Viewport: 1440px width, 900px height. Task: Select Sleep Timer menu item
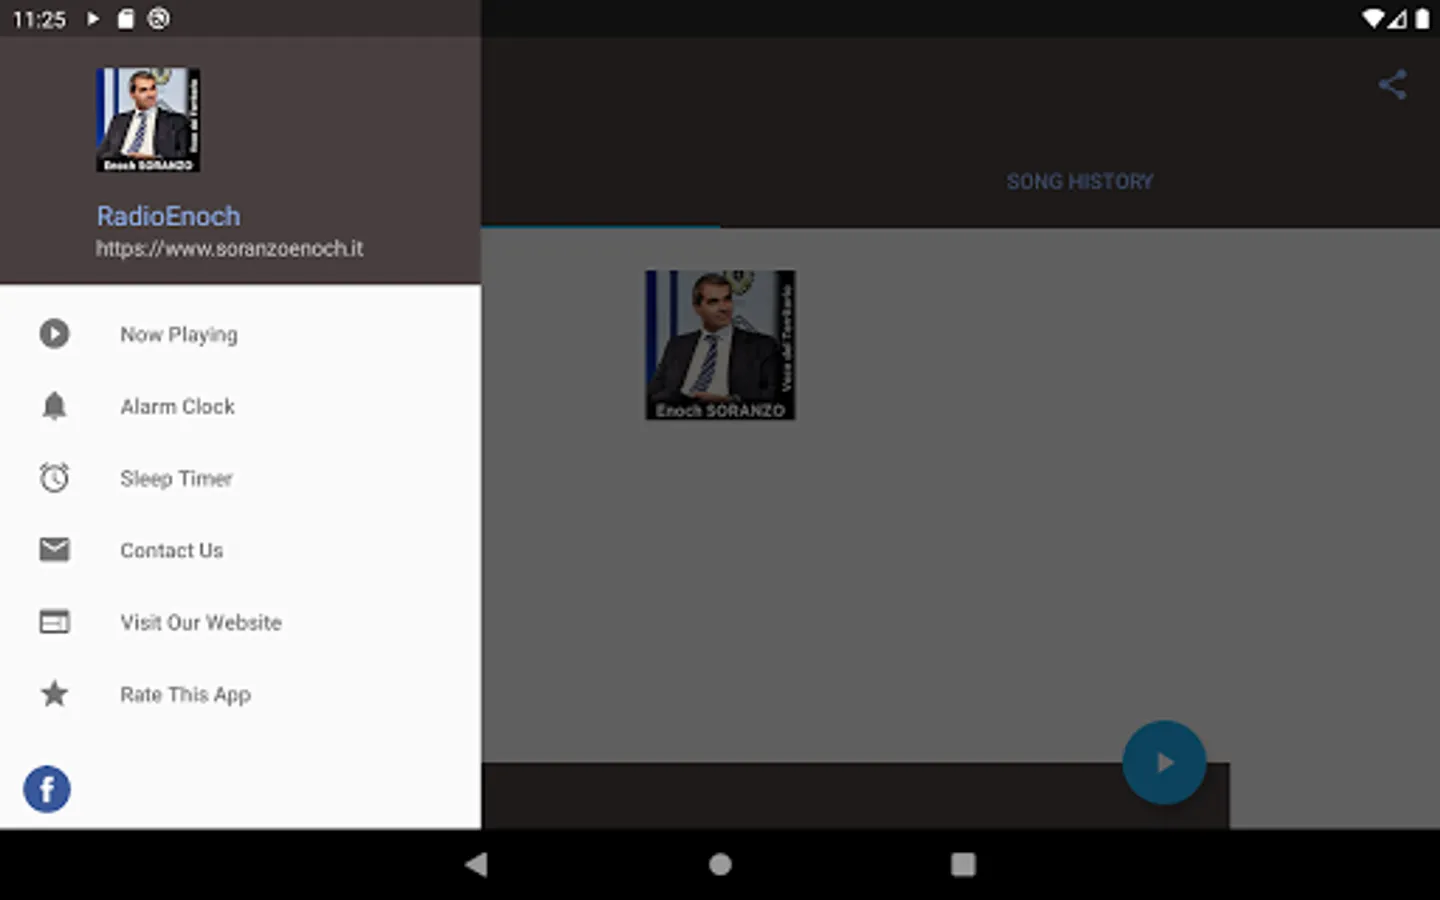(x=240, y=478)
